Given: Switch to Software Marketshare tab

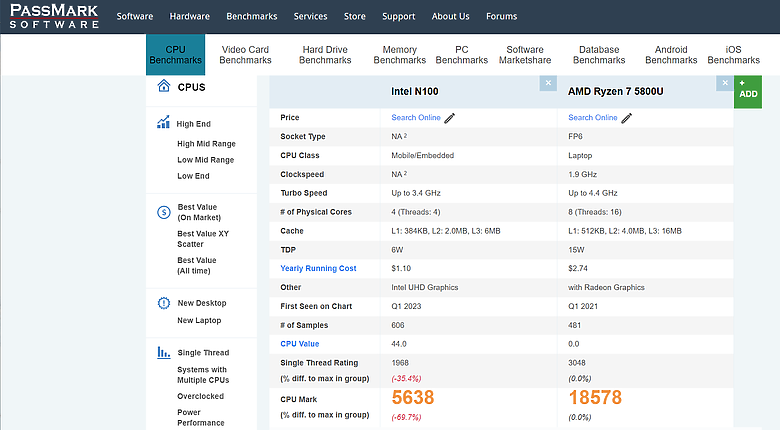Looking at the screenshot, I should coord(525,55).
